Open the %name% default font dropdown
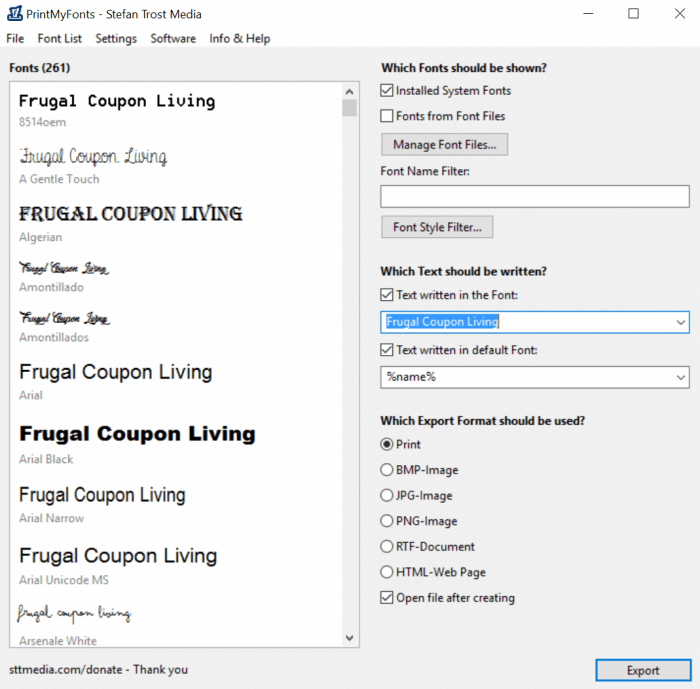700x689 pixels. click(x=681, y=377)
